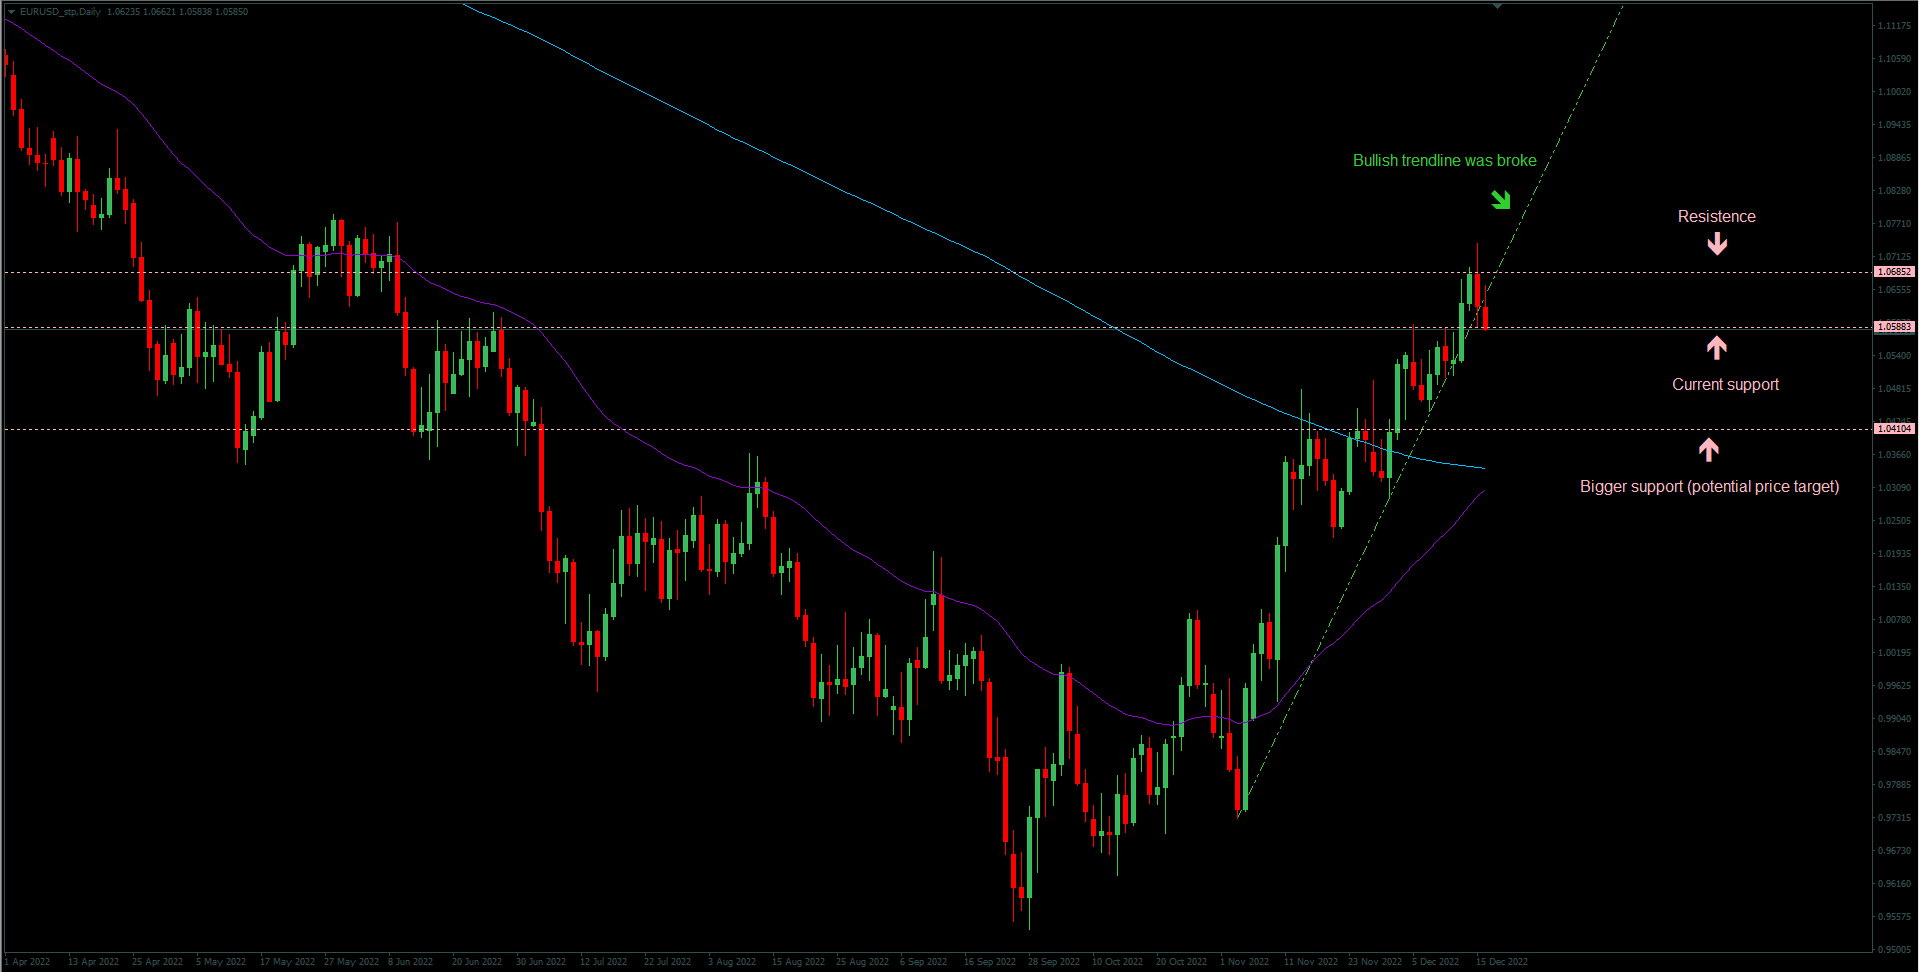
Task: Open the dropdown triangle beside EURUSD_stp,Daily
Action: [11, 12]
